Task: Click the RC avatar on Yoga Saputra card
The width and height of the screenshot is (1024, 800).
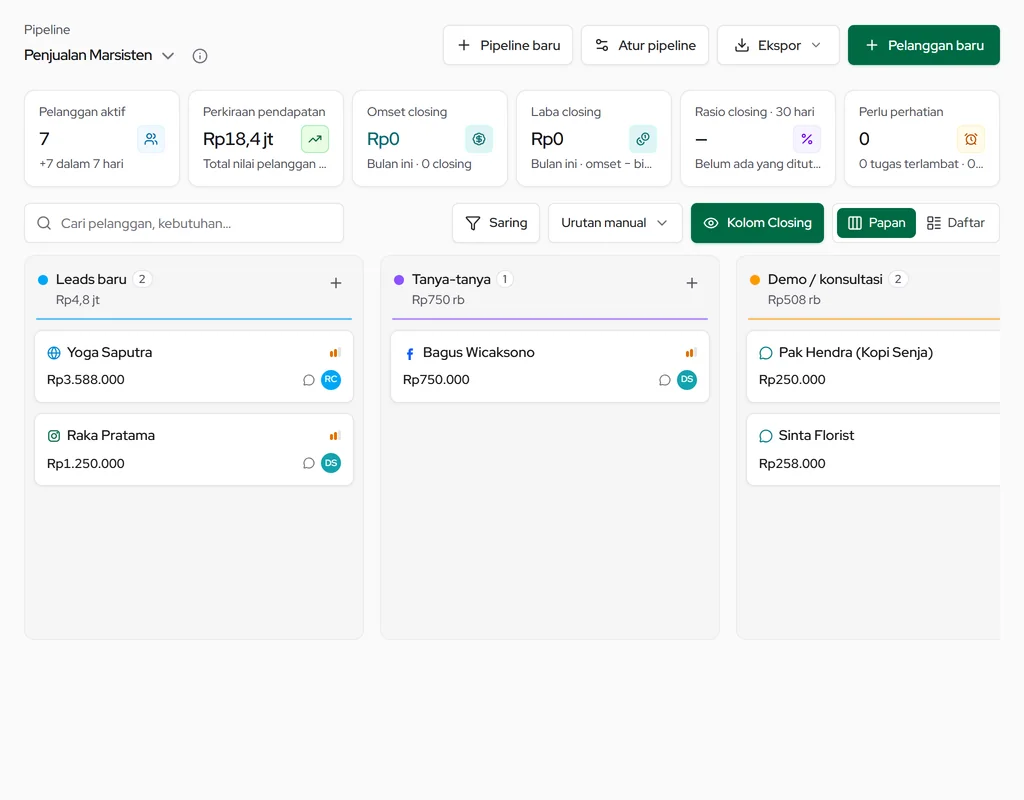Action: coord(331,379)
